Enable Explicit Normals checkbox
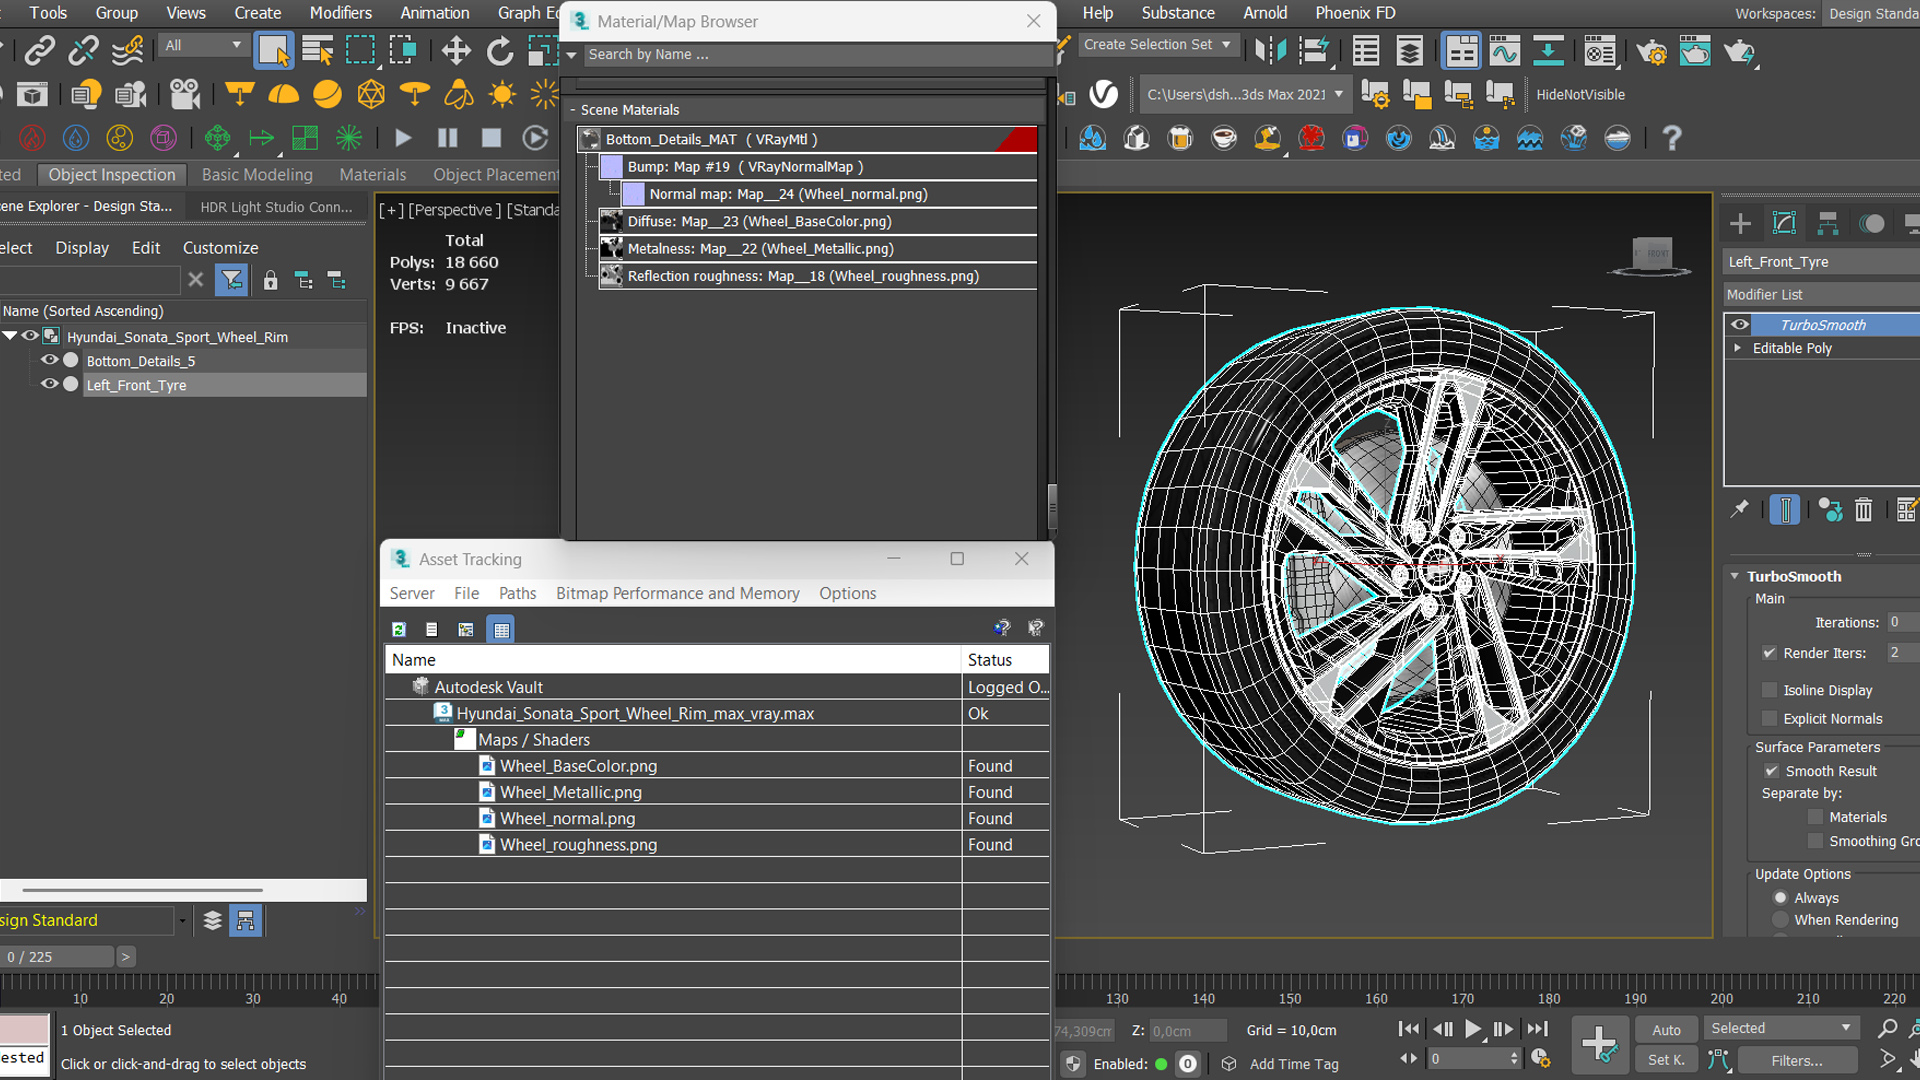The height and width of the screenshot is (1080, 1920). point(1769,718)
